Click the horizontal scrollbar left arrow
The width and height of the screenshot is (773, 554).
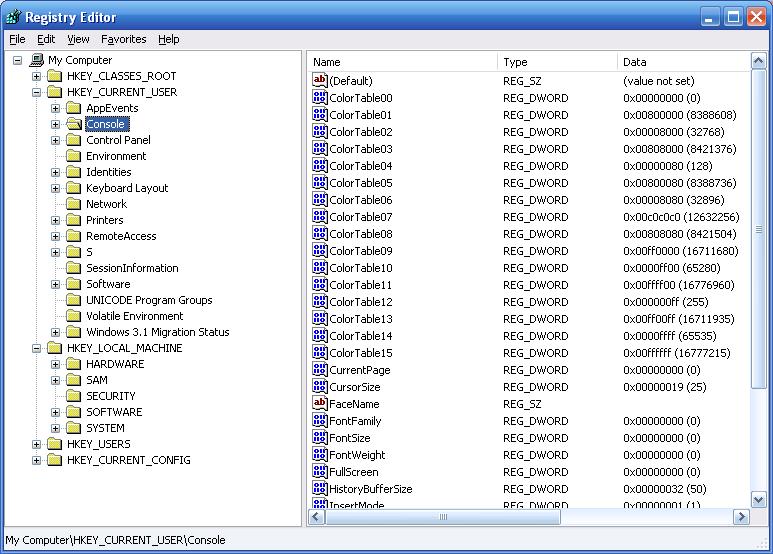(x=316, y=517)
